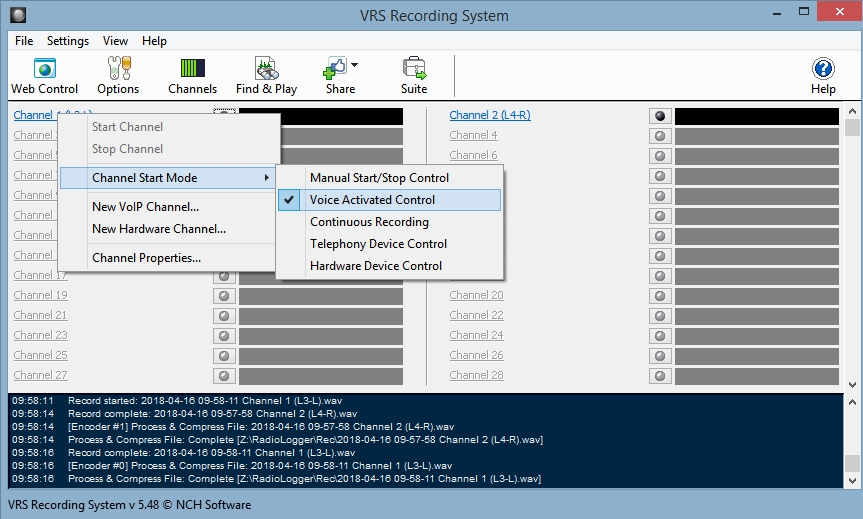Toggle record button for Channel 2 (L4-R)
The width and height of the screenshot is (863, 519).
[660, 116]
